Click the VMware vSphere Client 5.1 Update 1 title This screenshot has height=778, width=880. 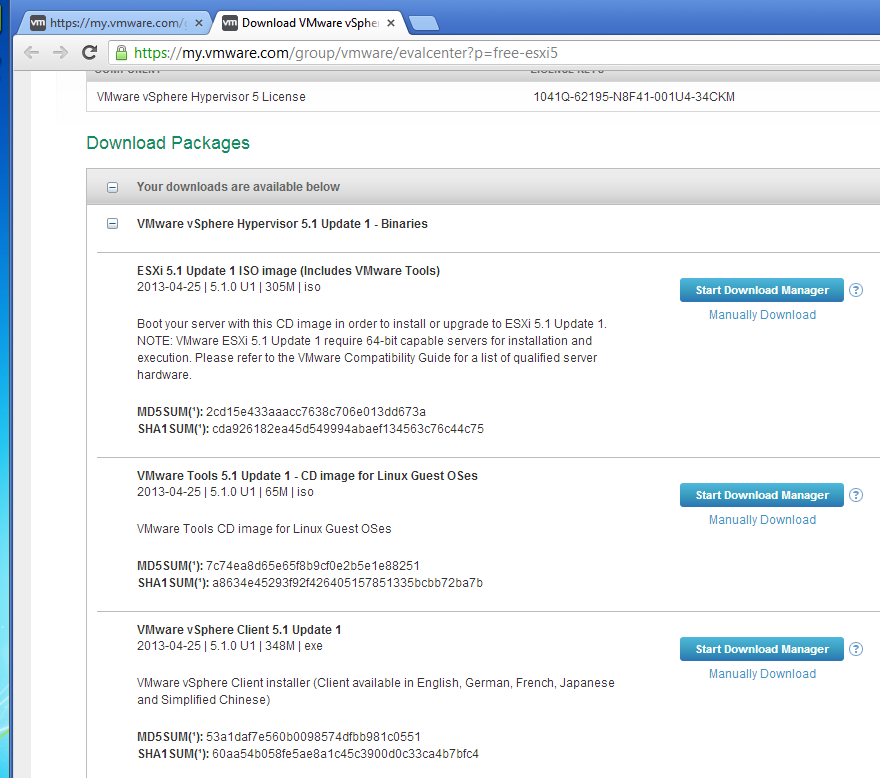[x=239, y=630]
